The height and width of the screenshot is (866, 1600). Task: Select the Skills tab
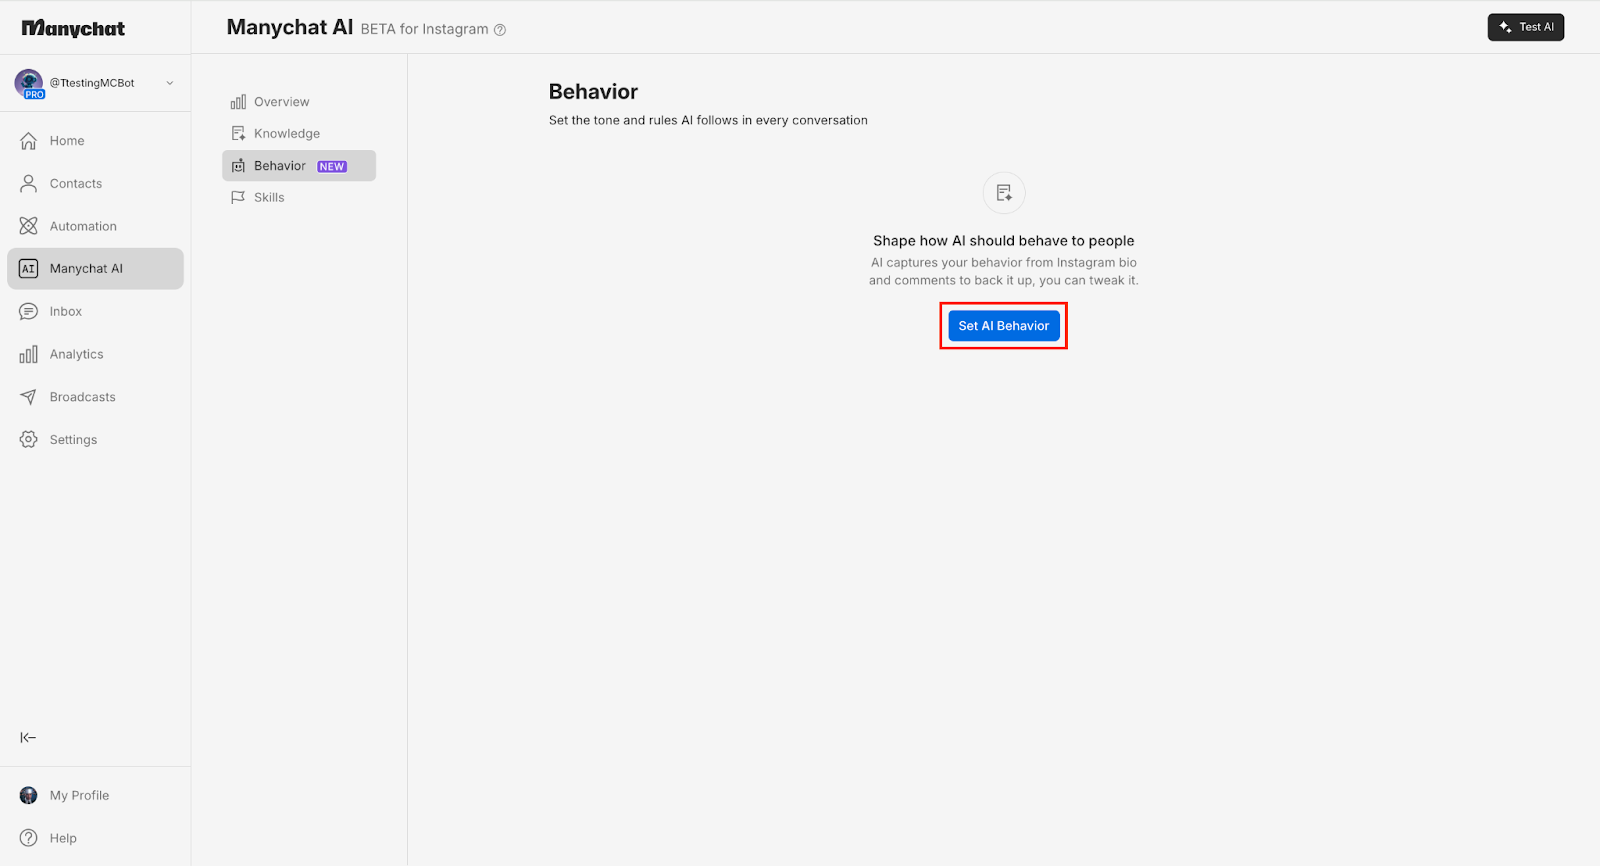(268, 198)
